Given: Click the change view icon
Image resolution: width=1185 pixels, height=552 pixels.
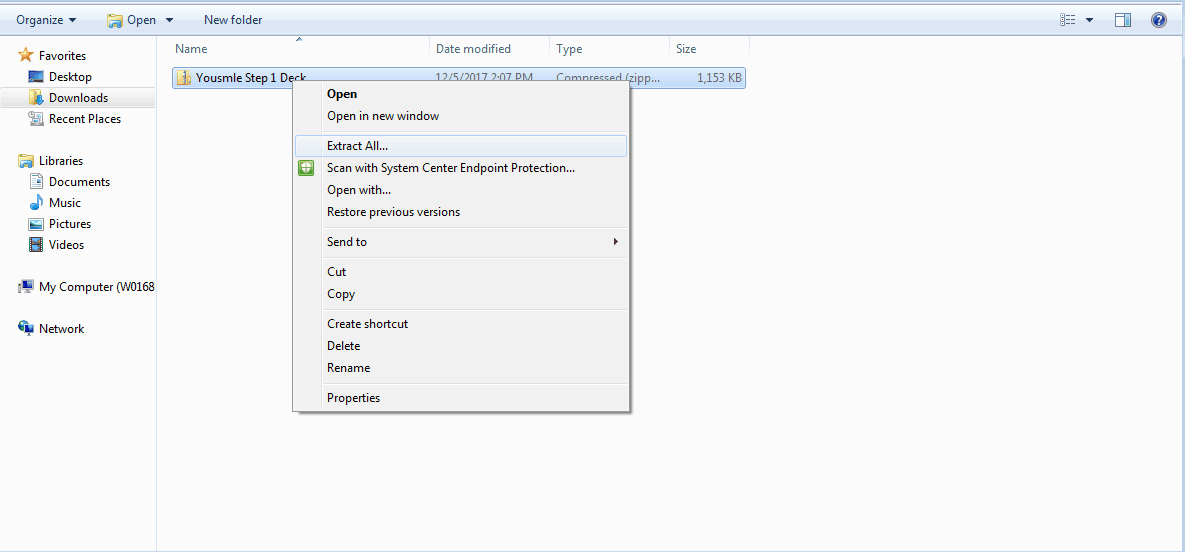Looking at the screenshot, I should pyautogui.click(x=1067, y=20).
